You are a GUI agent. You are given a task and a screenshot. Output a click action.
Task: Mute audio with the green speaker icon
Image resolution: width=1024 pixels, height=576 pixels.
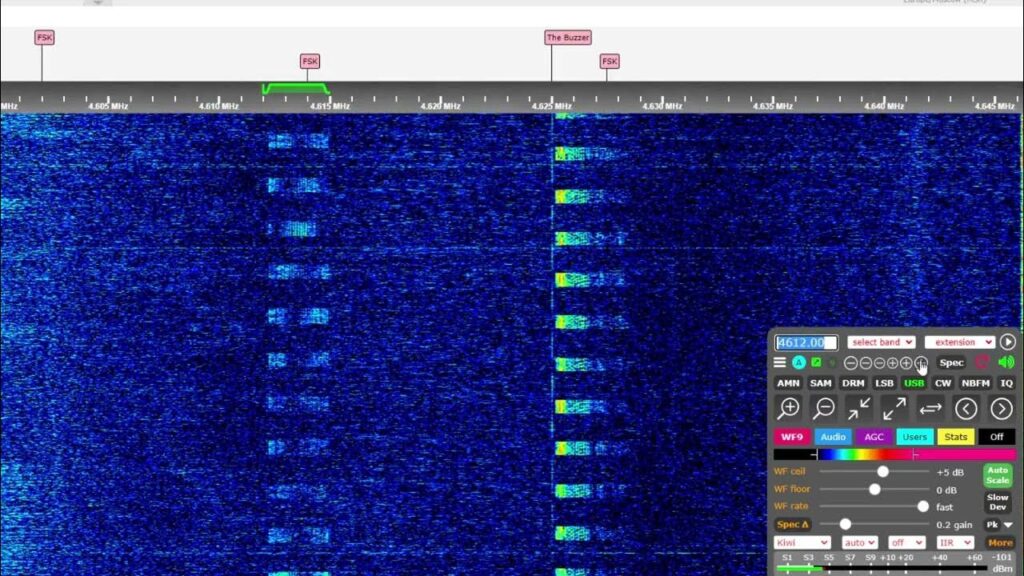tap(1006, 362)
